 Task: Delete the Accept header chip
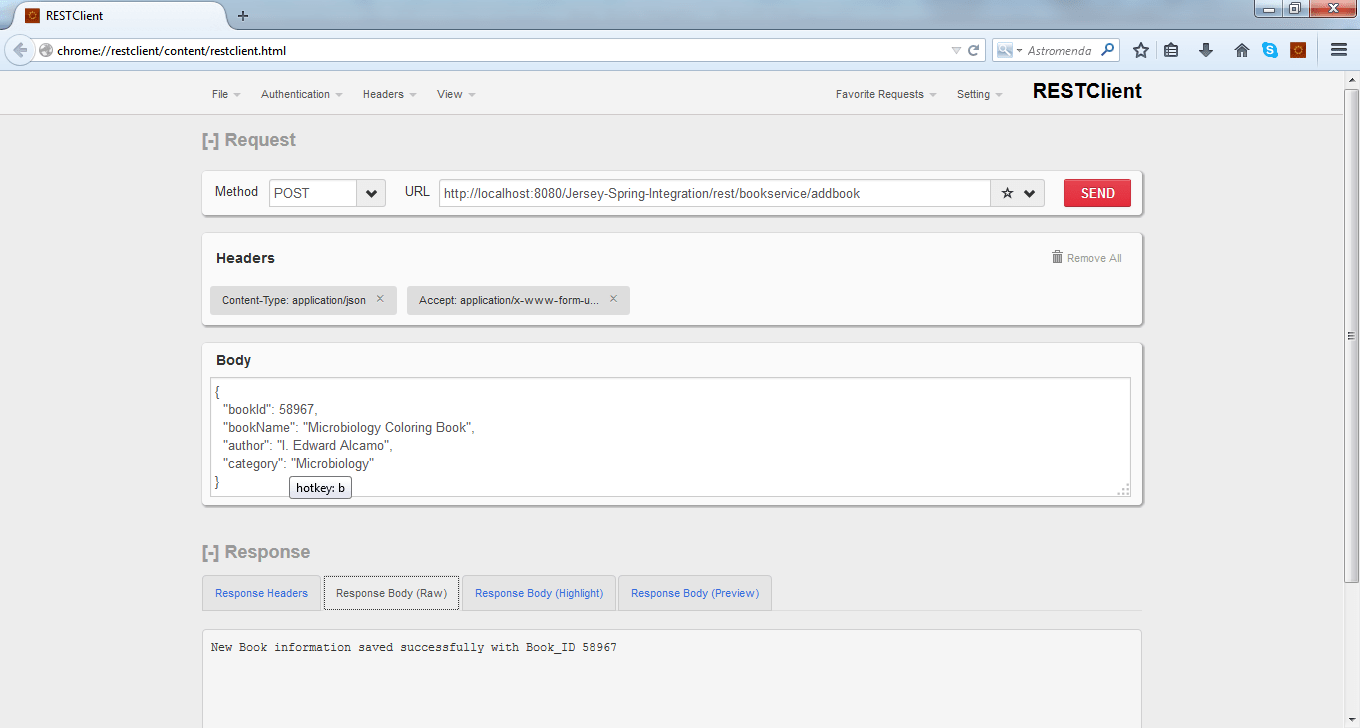coord(613,299)
